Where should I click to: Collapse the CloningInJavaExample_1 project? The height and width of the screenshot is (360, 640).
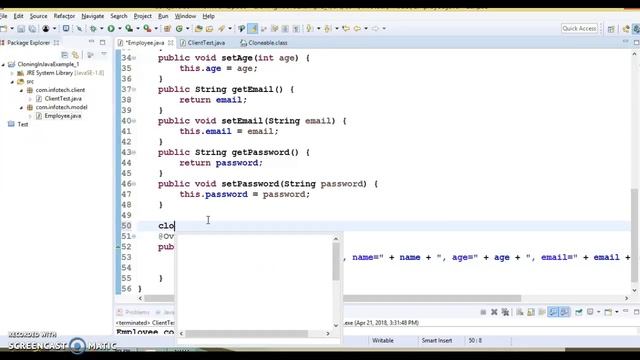(3, 64)
